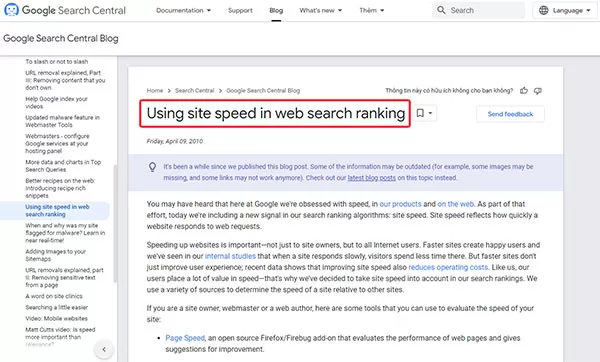Viewport: 600px width, 362px height.
Task: Open 'Better recipes on the web' post
Action: [x=60, y=188]
